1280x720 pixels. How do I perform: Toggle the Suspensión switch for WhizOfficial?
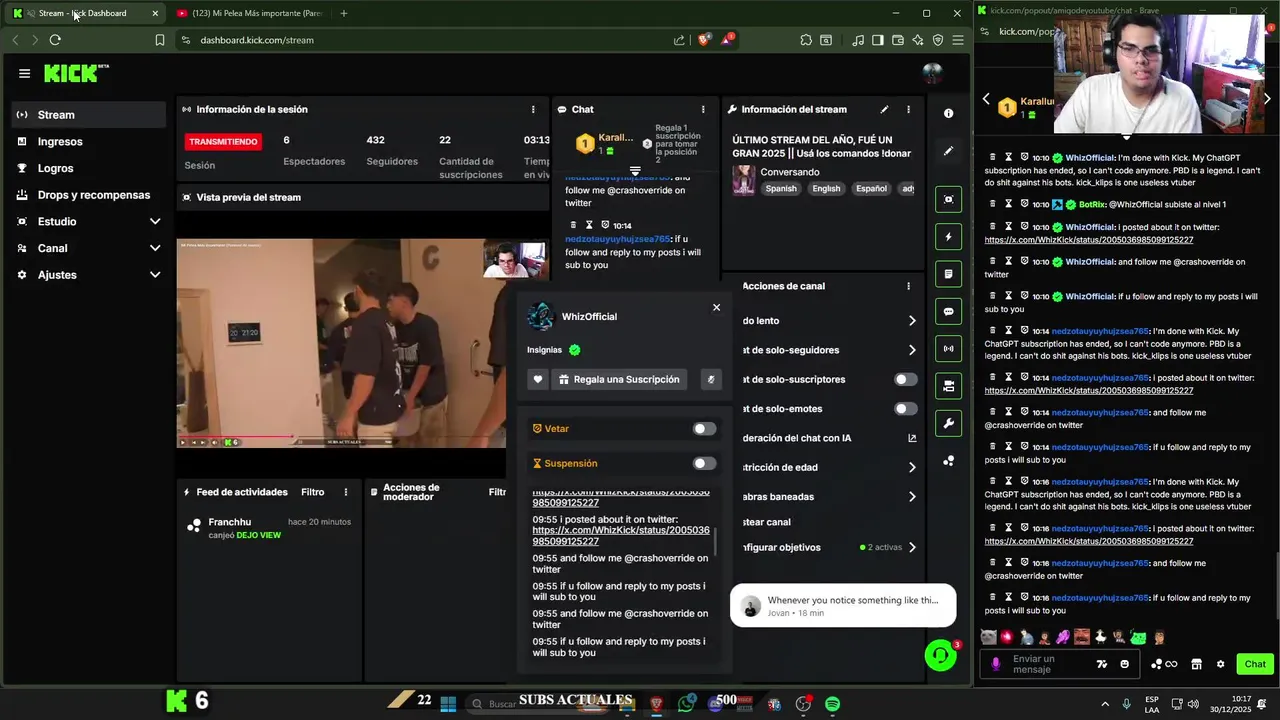(x=704, y=463)
